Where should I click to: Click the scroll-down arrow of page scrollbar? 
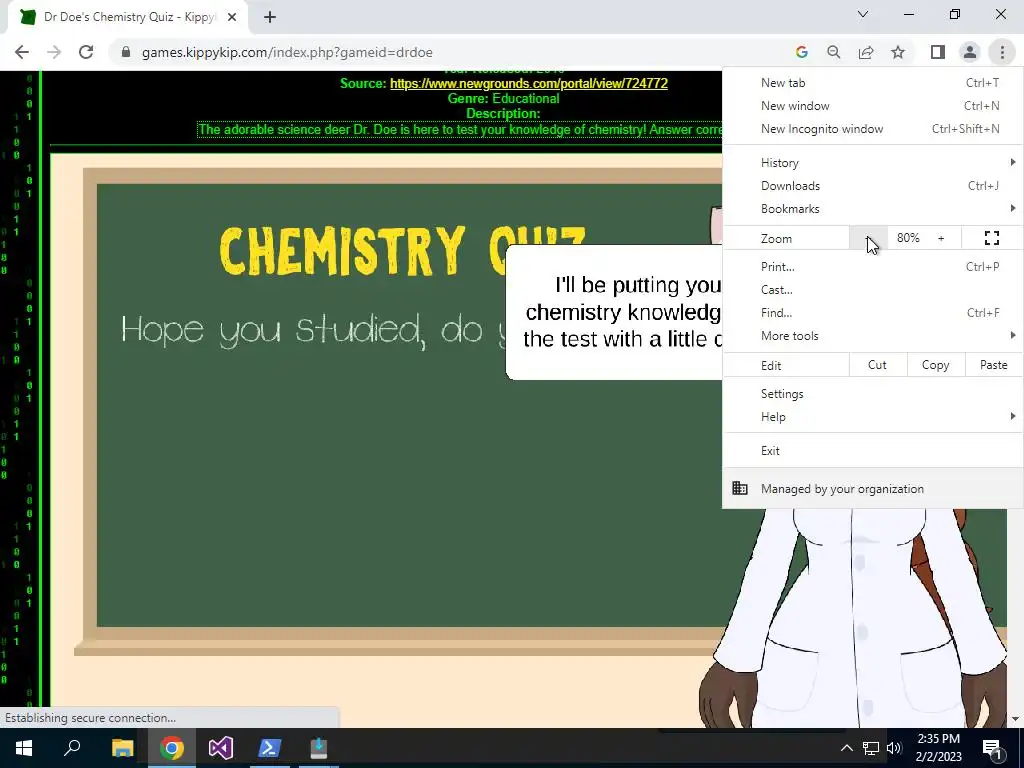pyautogui.click(x=1016, y=719)
